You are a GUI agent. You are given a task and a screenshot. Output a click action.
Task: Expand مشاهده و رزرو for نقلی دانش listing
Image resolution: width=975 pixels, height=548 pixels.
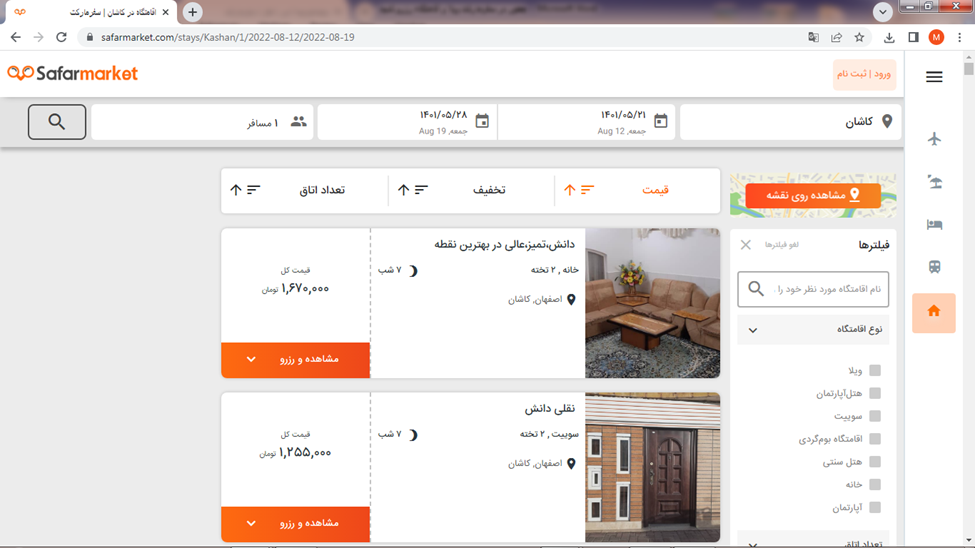295,524
